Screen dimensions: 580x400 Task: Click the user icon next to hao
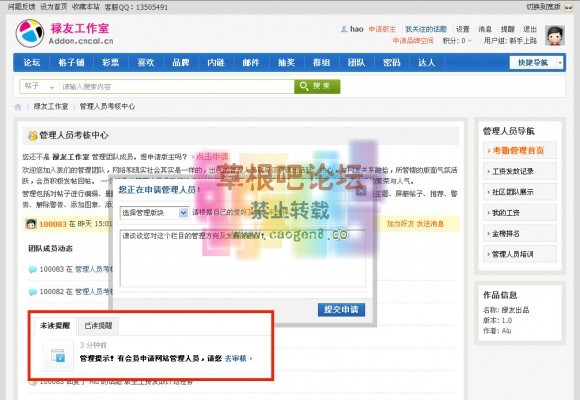tap(344, 29)
